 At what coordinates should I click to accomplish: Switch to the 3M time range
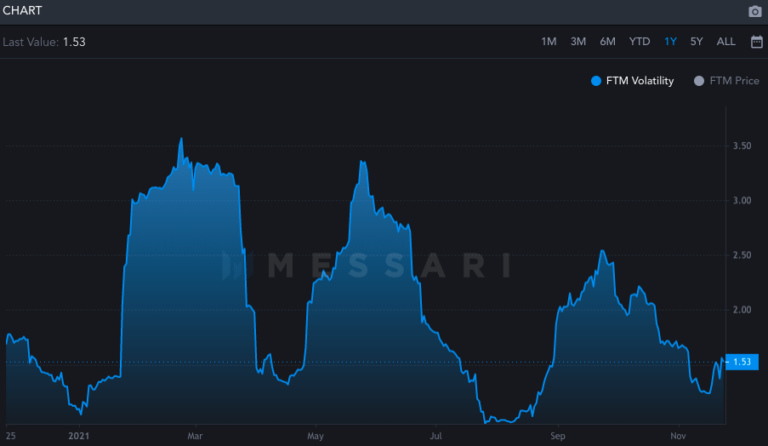pos(578,41)
